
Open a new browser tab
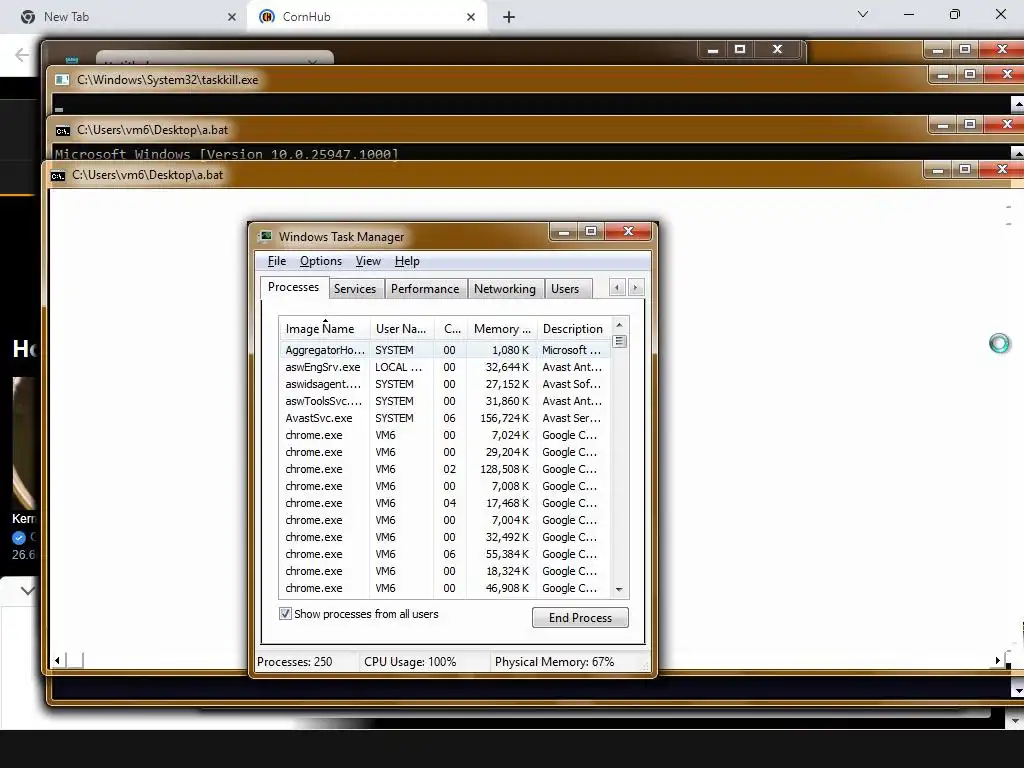pyautogui.click(x=509, y=17)
